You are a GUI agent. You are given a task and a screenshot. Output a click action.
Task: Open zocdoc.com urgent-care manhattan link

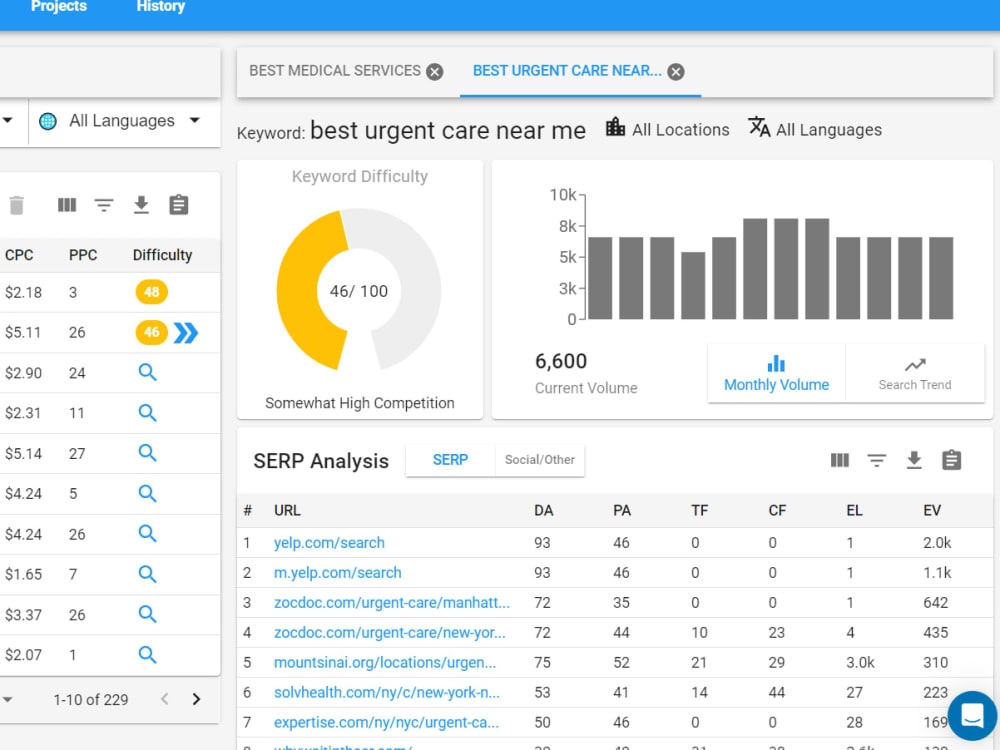[x=392, y=603]
